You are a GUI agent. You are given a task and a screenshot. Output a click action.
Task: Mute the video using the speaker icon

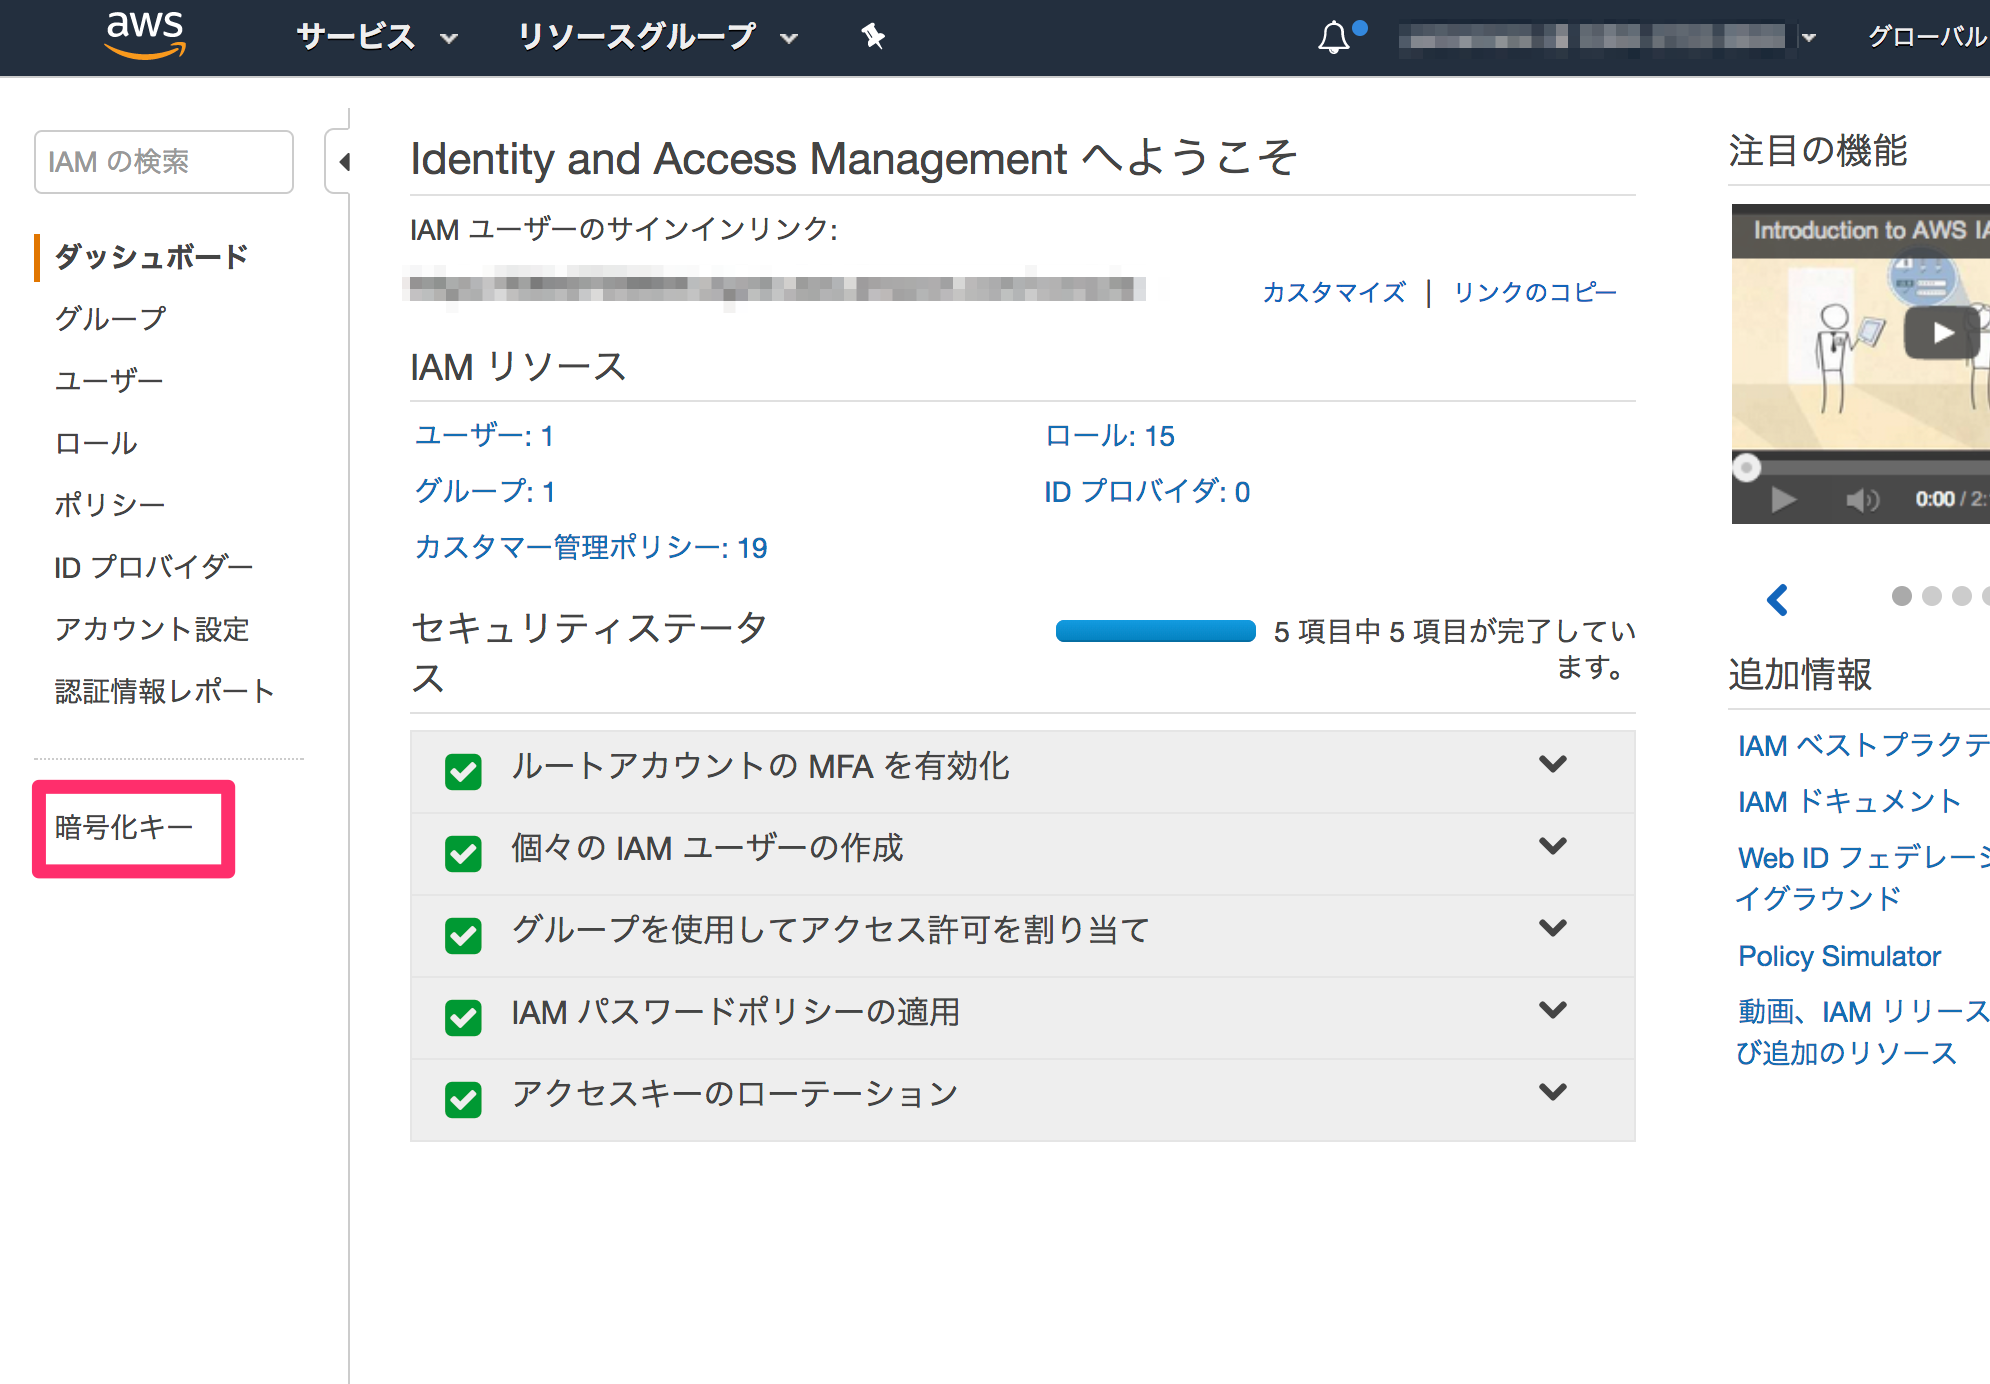click(x=1862, y=499)
